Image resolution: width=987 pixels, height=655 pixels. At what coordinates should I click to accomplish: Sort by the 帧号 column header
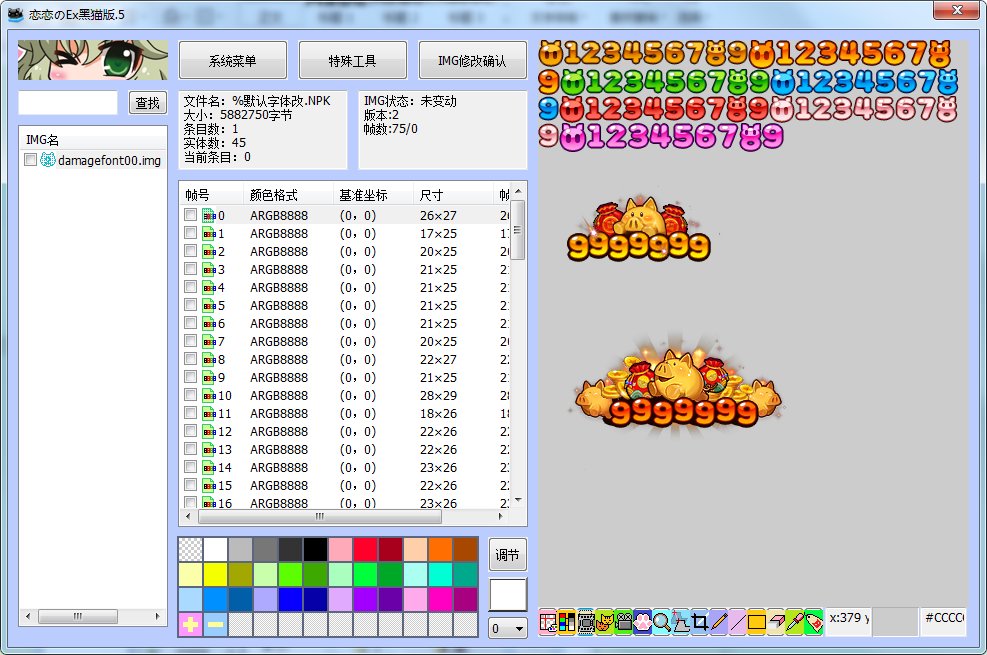(x=211, y=194)
